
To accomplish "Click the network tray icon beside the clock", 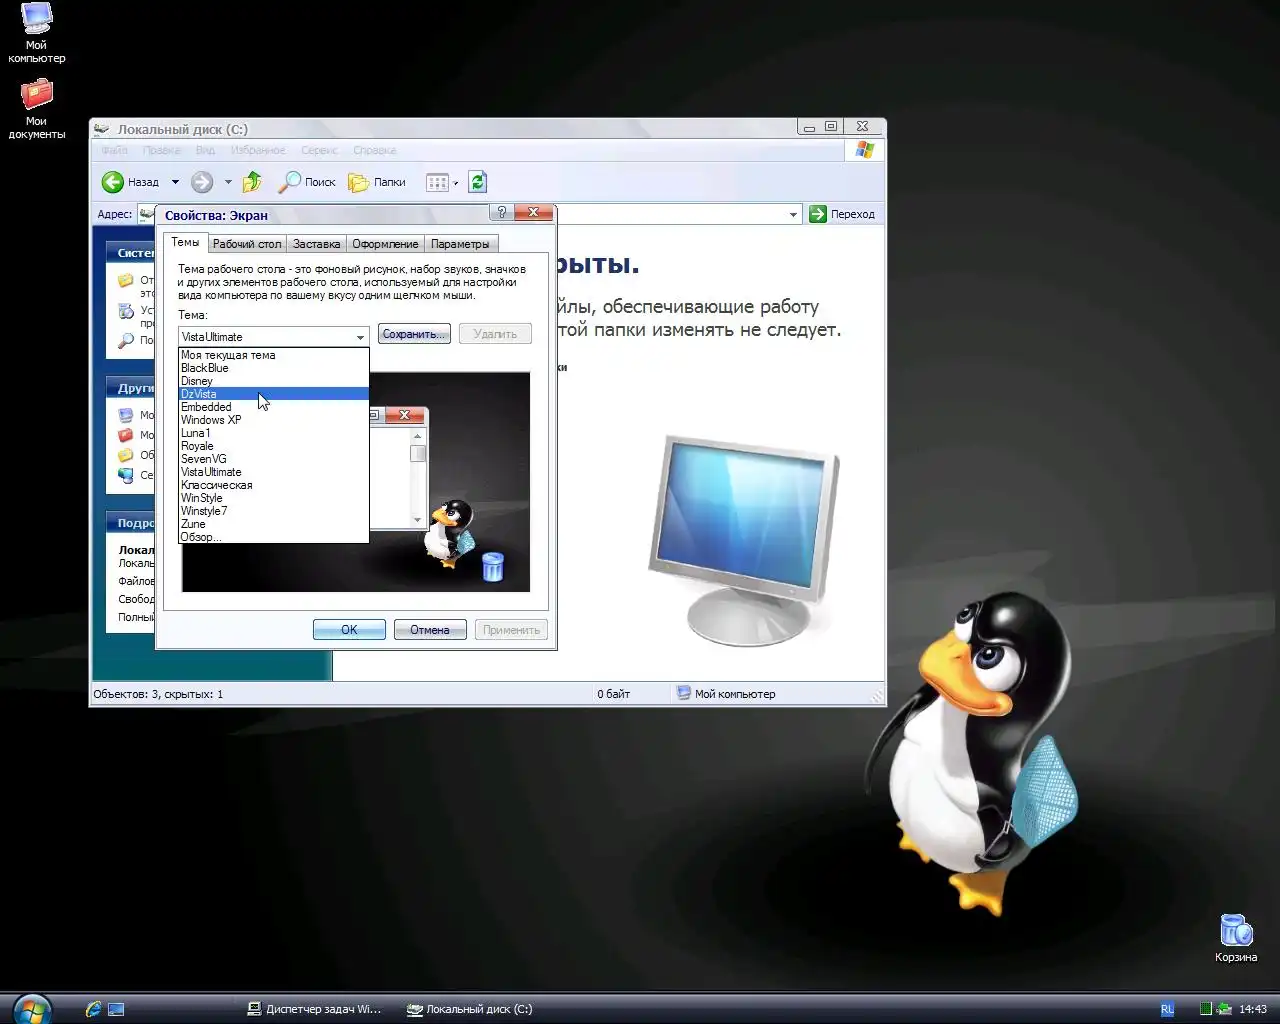I will (x=1224, y=1009).
